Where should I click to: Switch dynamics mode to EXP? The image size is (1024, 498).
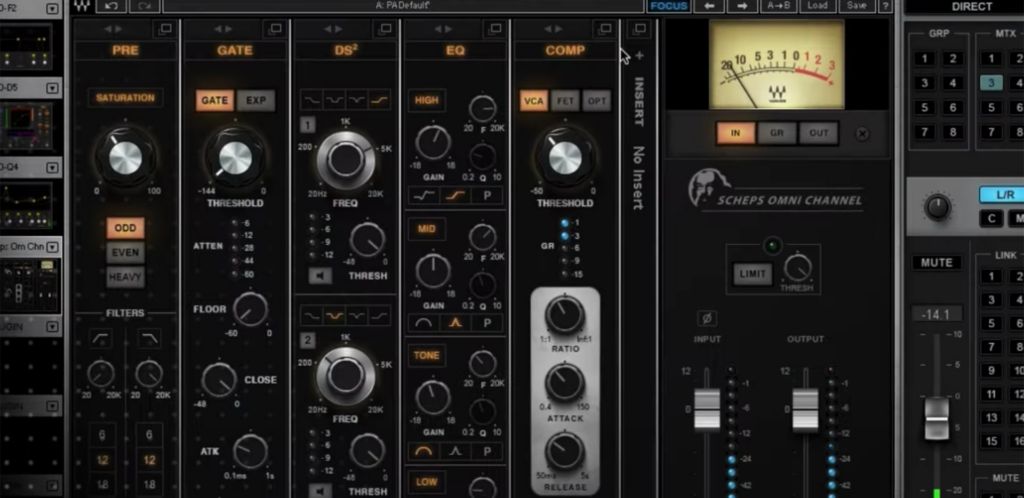tap(256, 101)
